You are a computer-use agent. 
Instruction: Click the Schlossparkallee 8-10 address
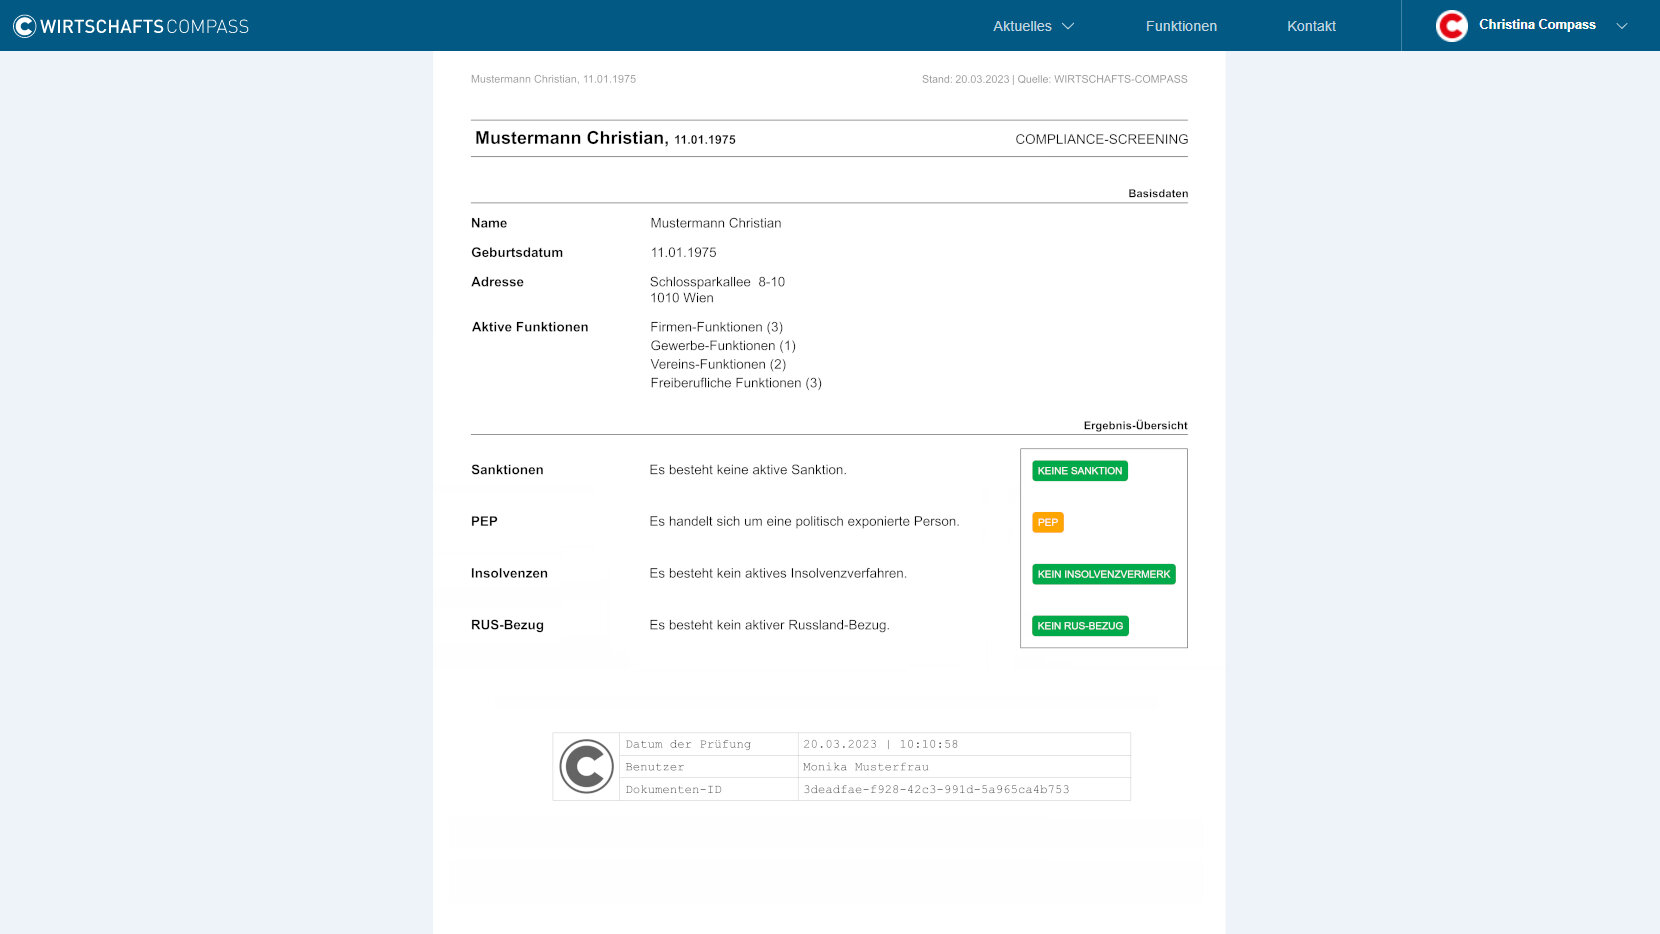coord(717,282)
